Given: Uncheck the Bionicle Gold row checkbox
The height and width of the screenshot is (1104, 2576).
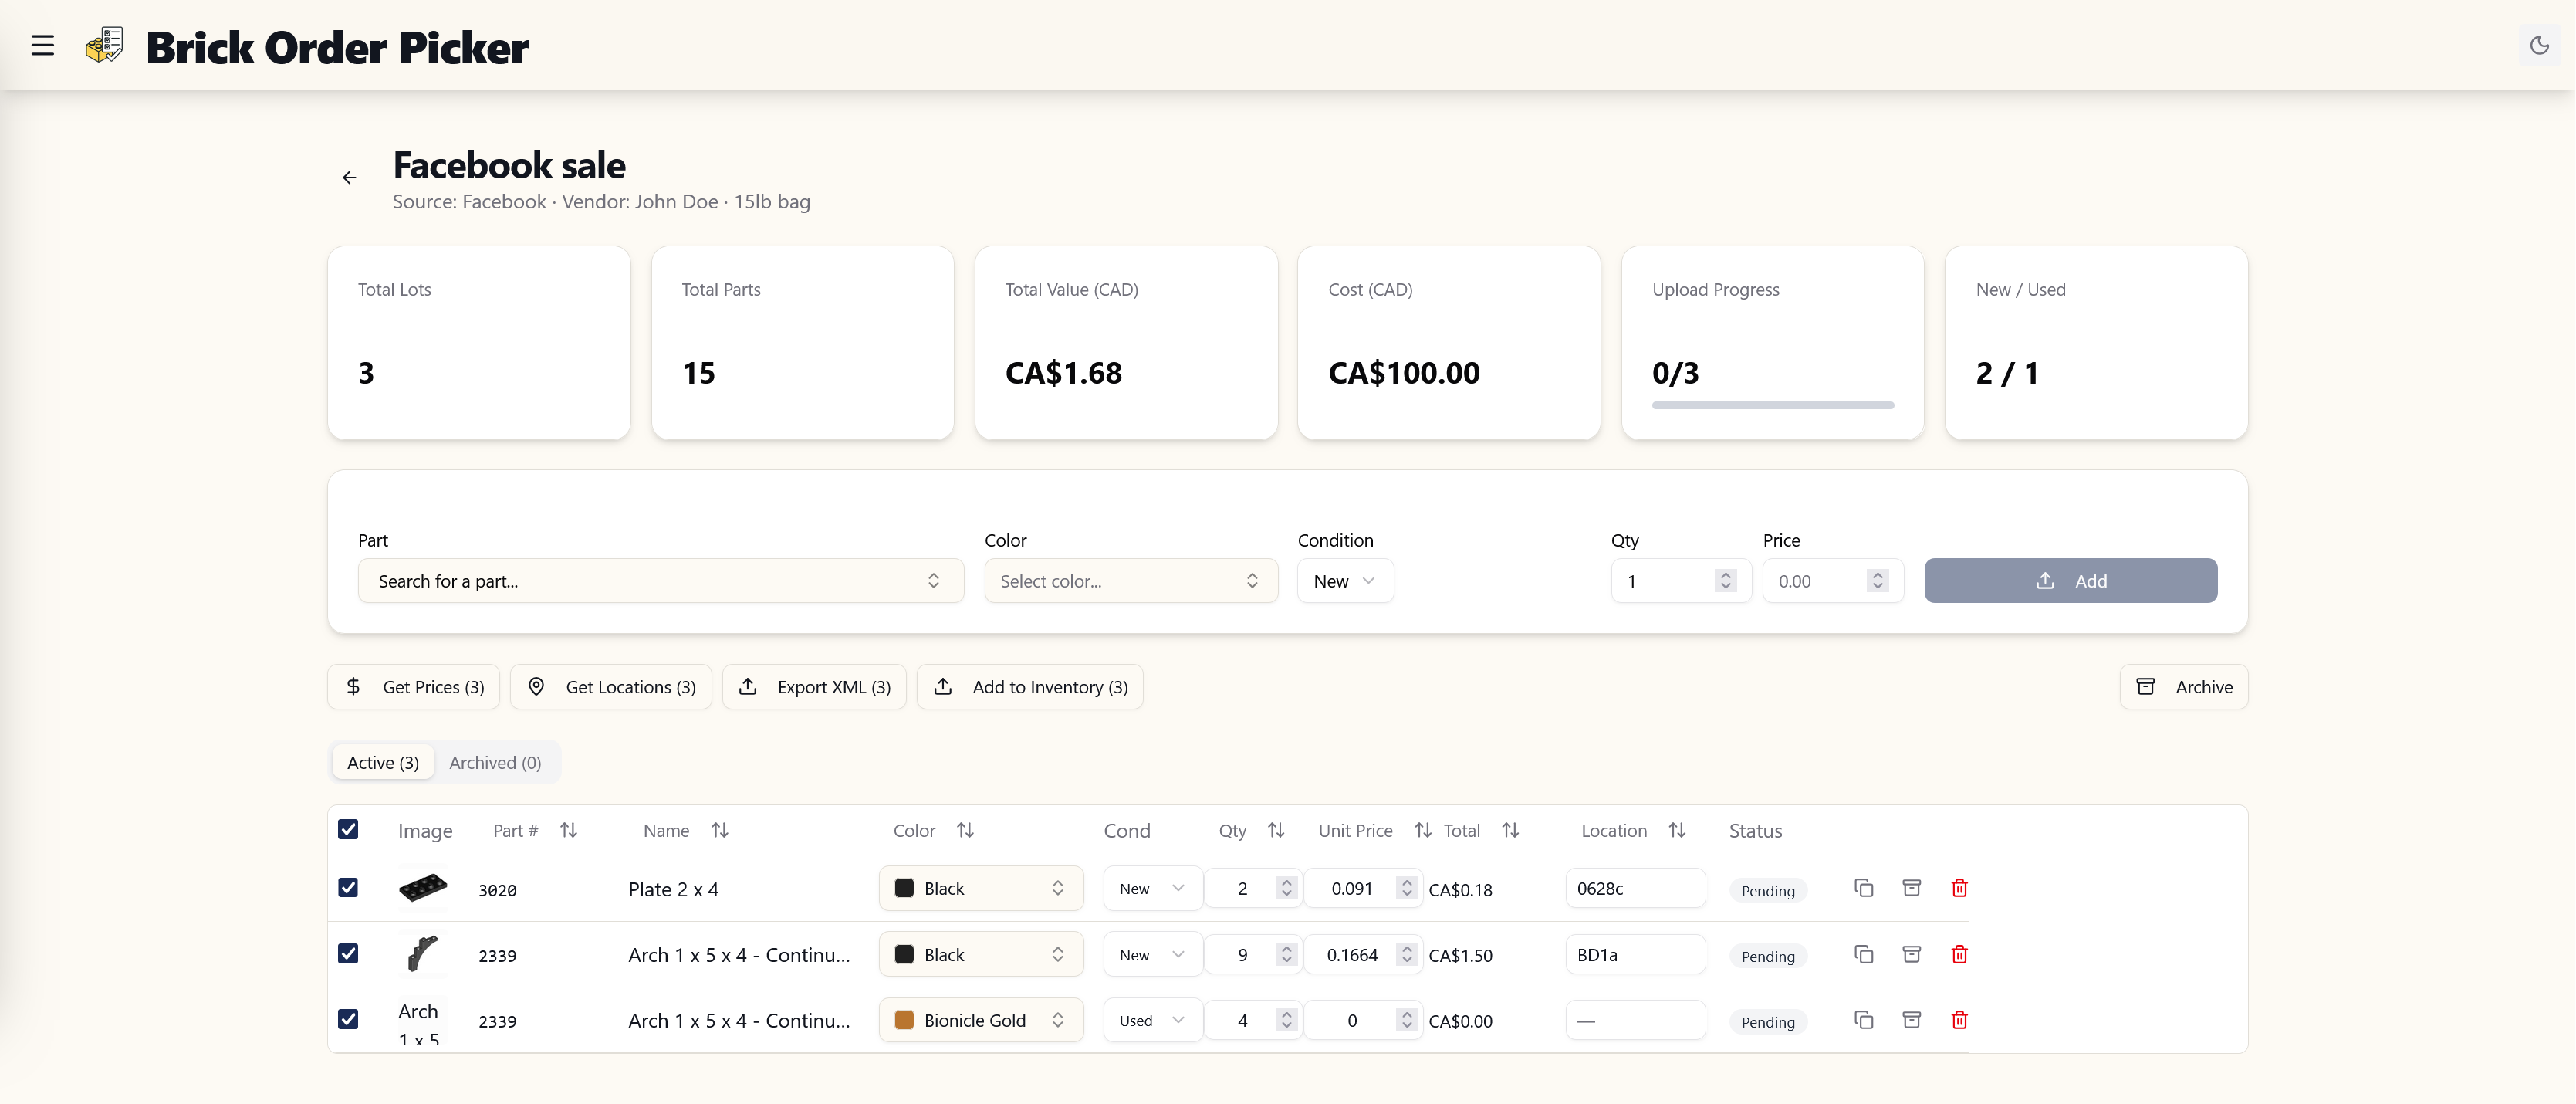Looking at the screenshot, I should (x=348, y=1019).
